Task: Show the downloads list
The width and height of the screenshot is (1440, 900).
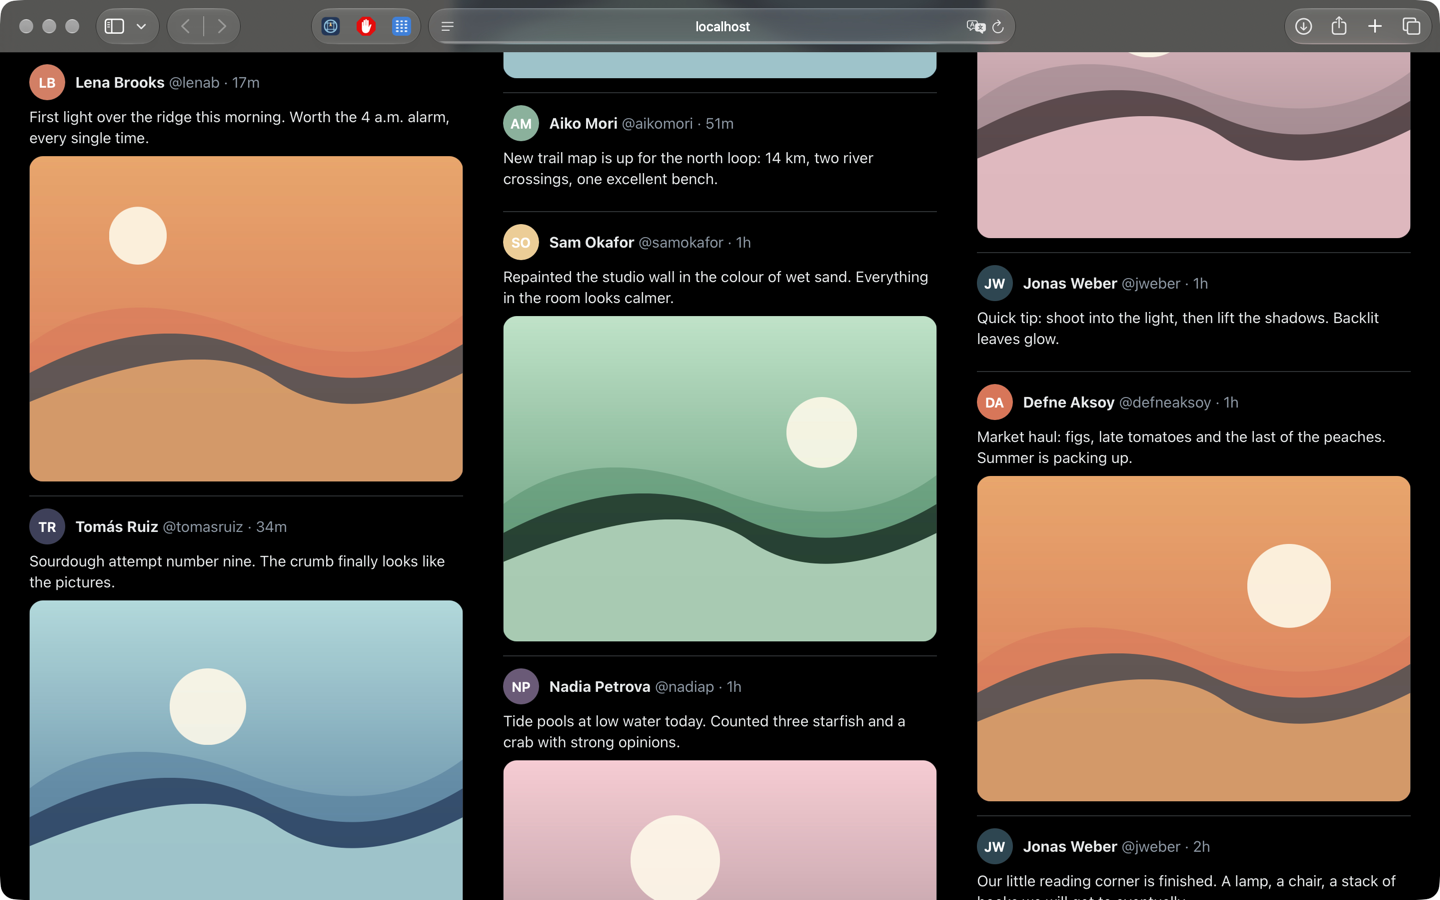Action: coord(1303,26)
